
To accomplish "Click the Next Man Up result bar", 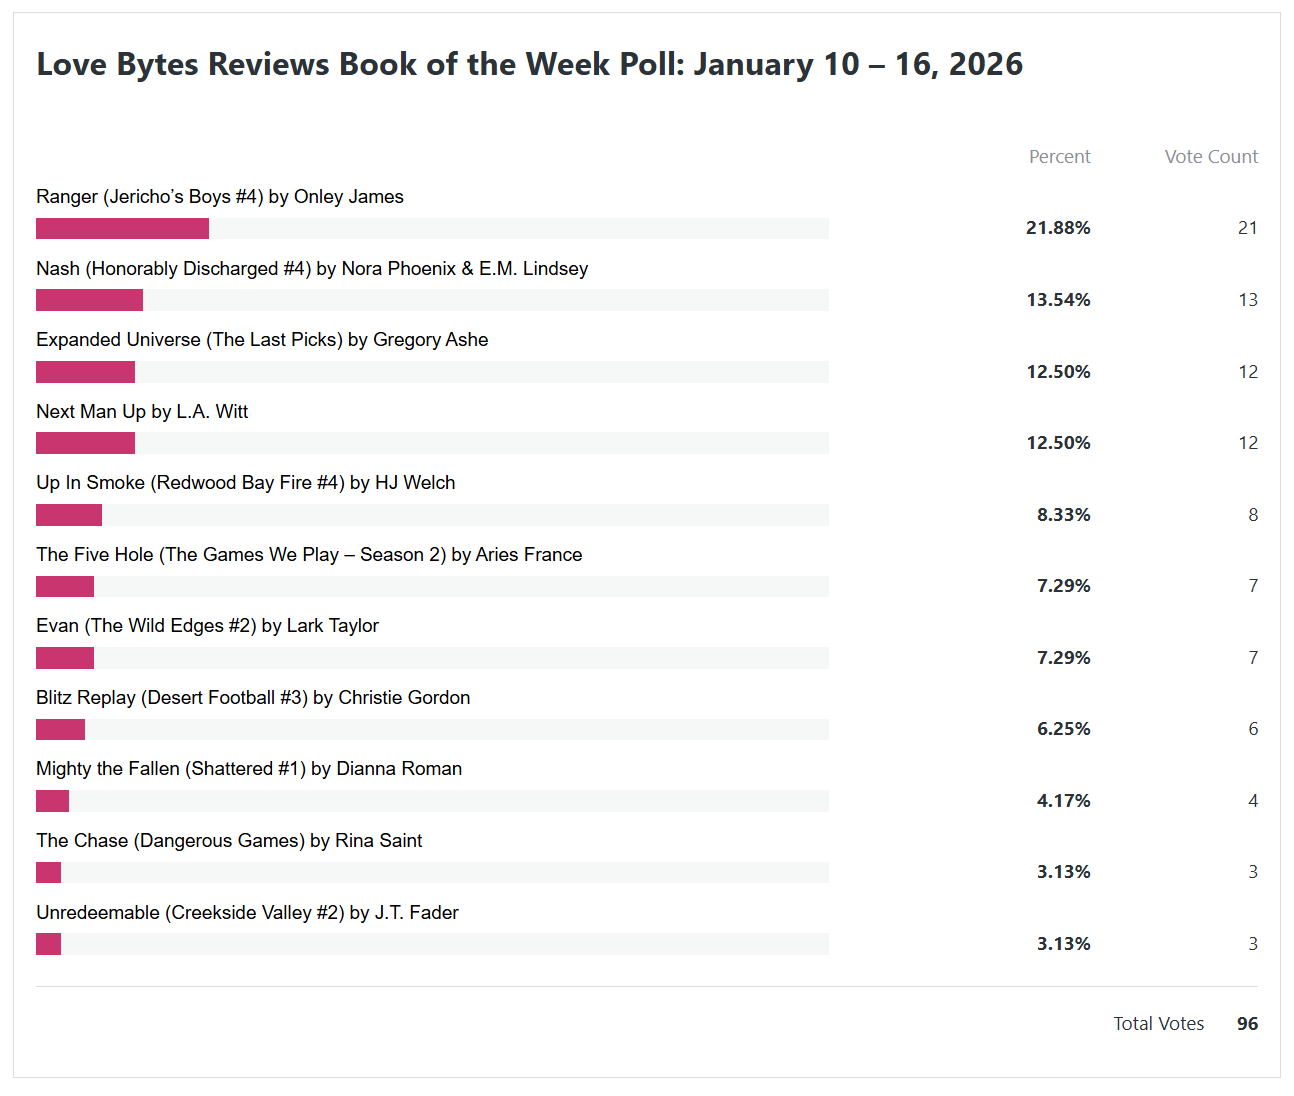I will coord(85,443).
